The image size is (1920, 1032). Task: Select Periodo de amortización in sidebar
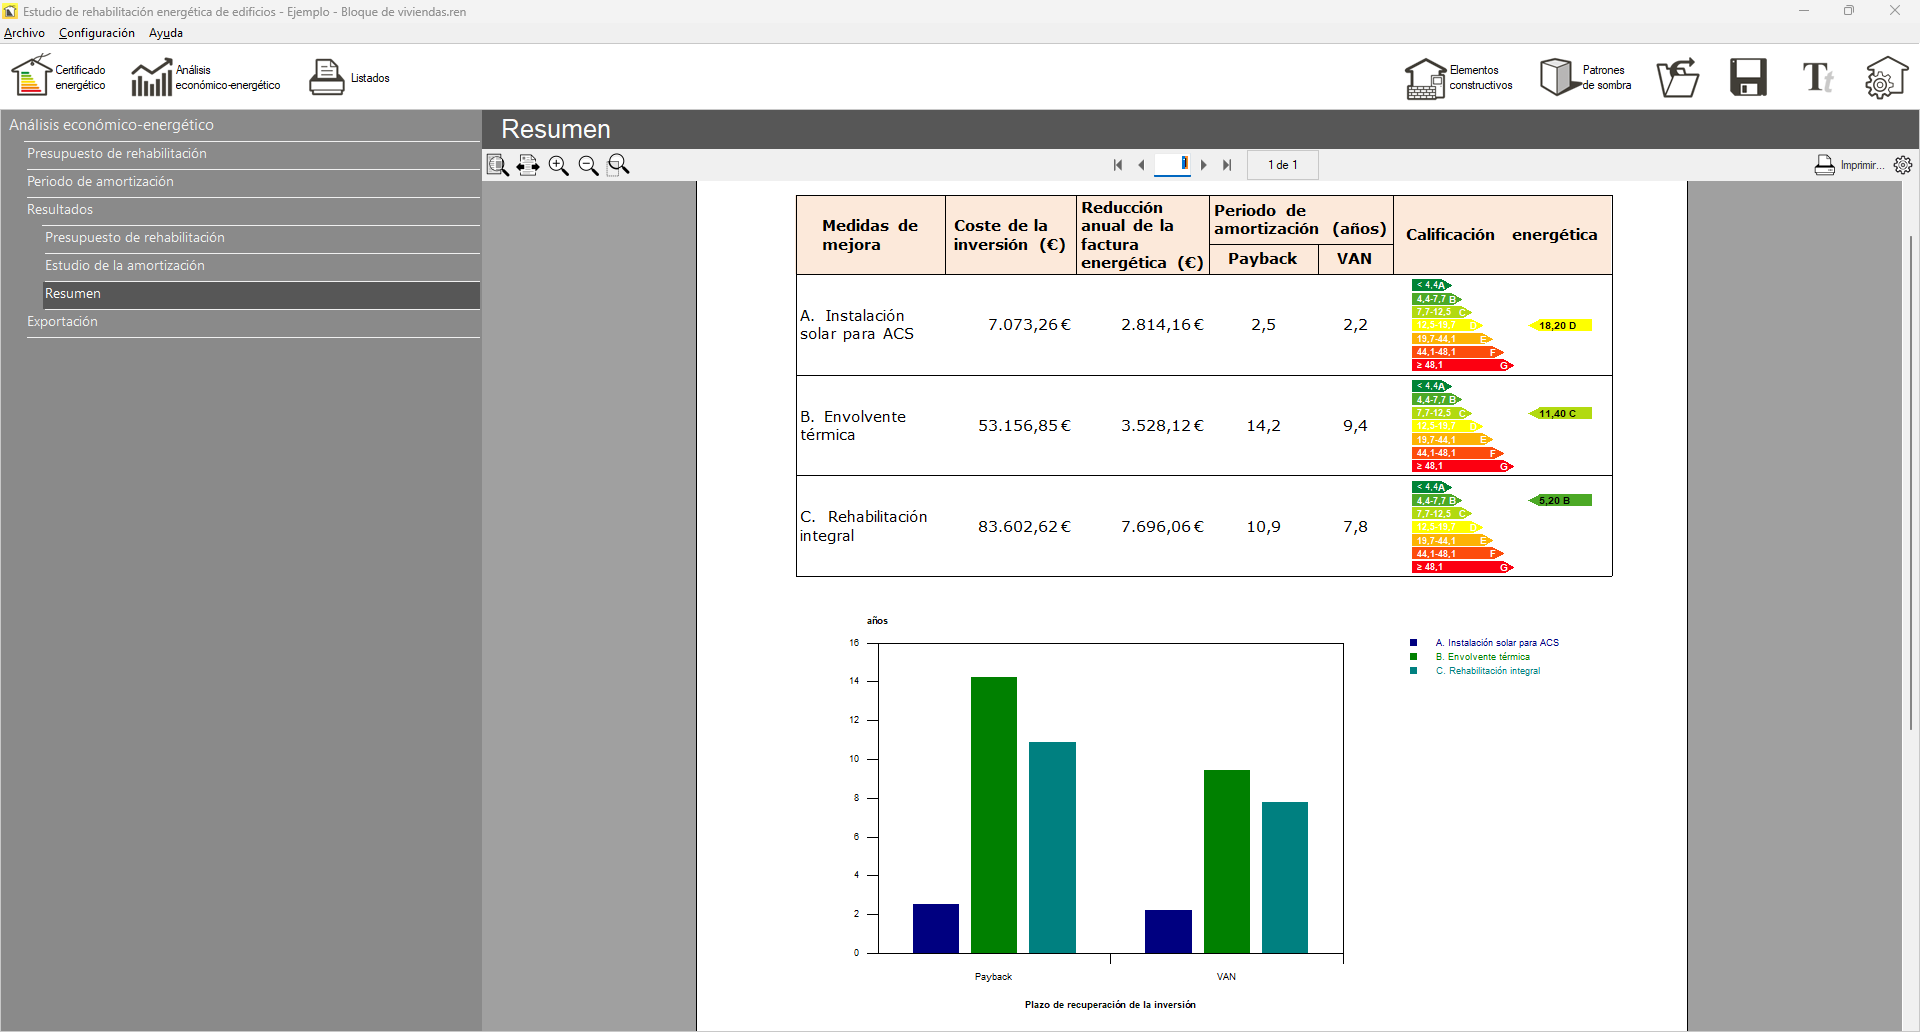click(x=100, y=181)
